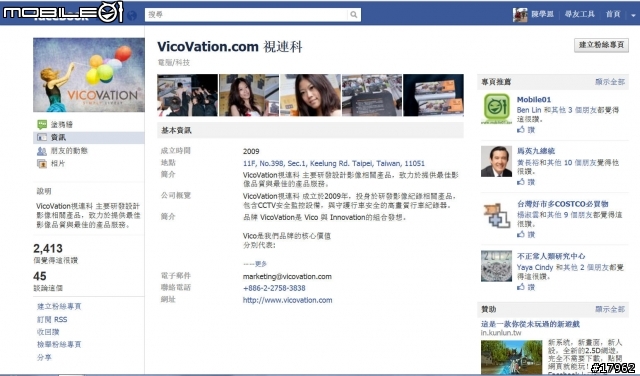Open 不正常人類研究中心 page link
The image size is (640, 376).
[551, 256]
